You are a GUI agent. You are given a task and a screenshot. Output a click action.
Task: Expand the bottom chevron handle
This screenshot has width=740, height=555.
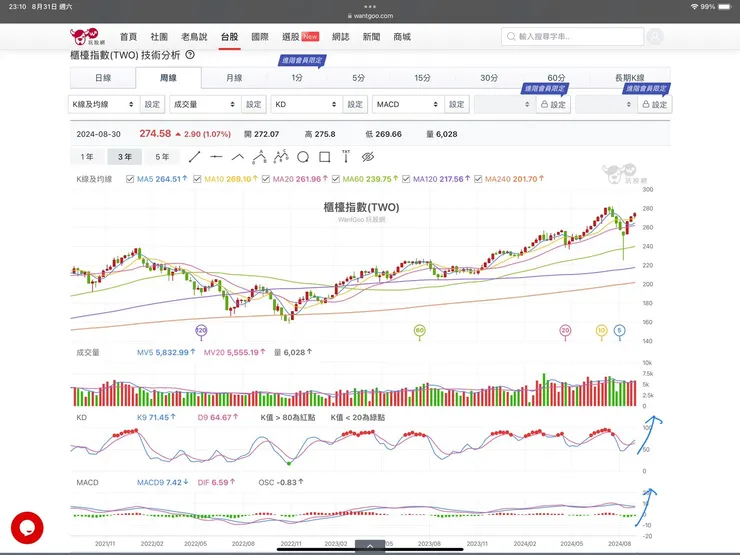coord(370,546)
